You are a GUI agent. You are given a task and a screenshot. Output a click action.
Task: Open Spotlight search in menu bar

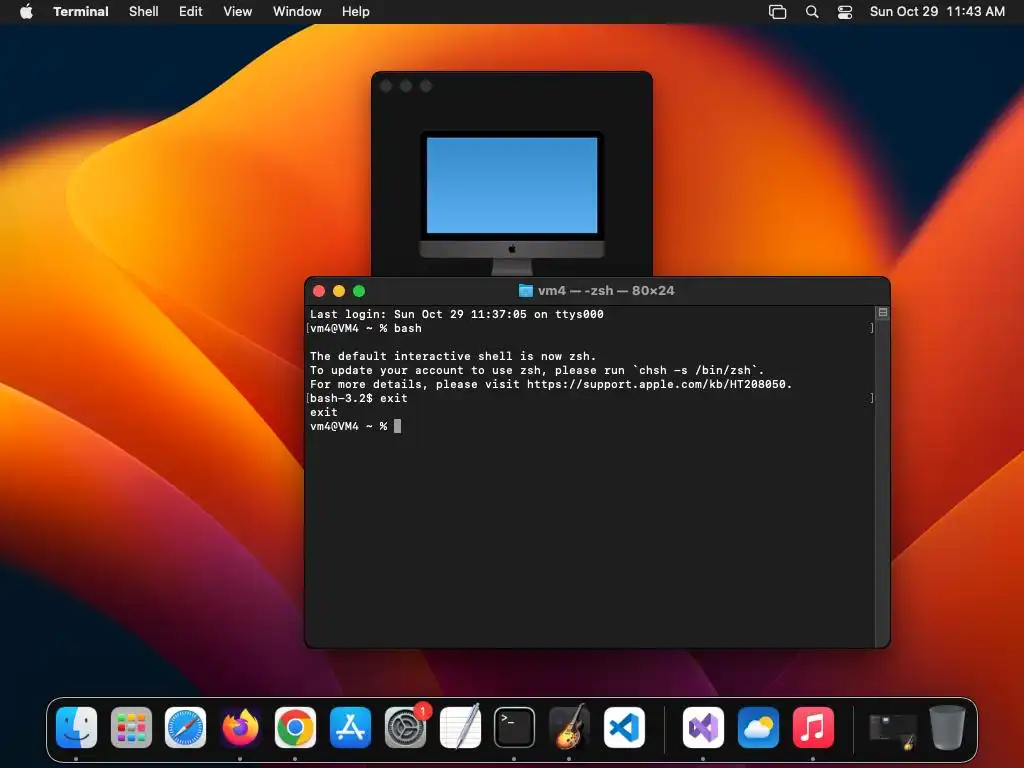[x=812, y=12]
